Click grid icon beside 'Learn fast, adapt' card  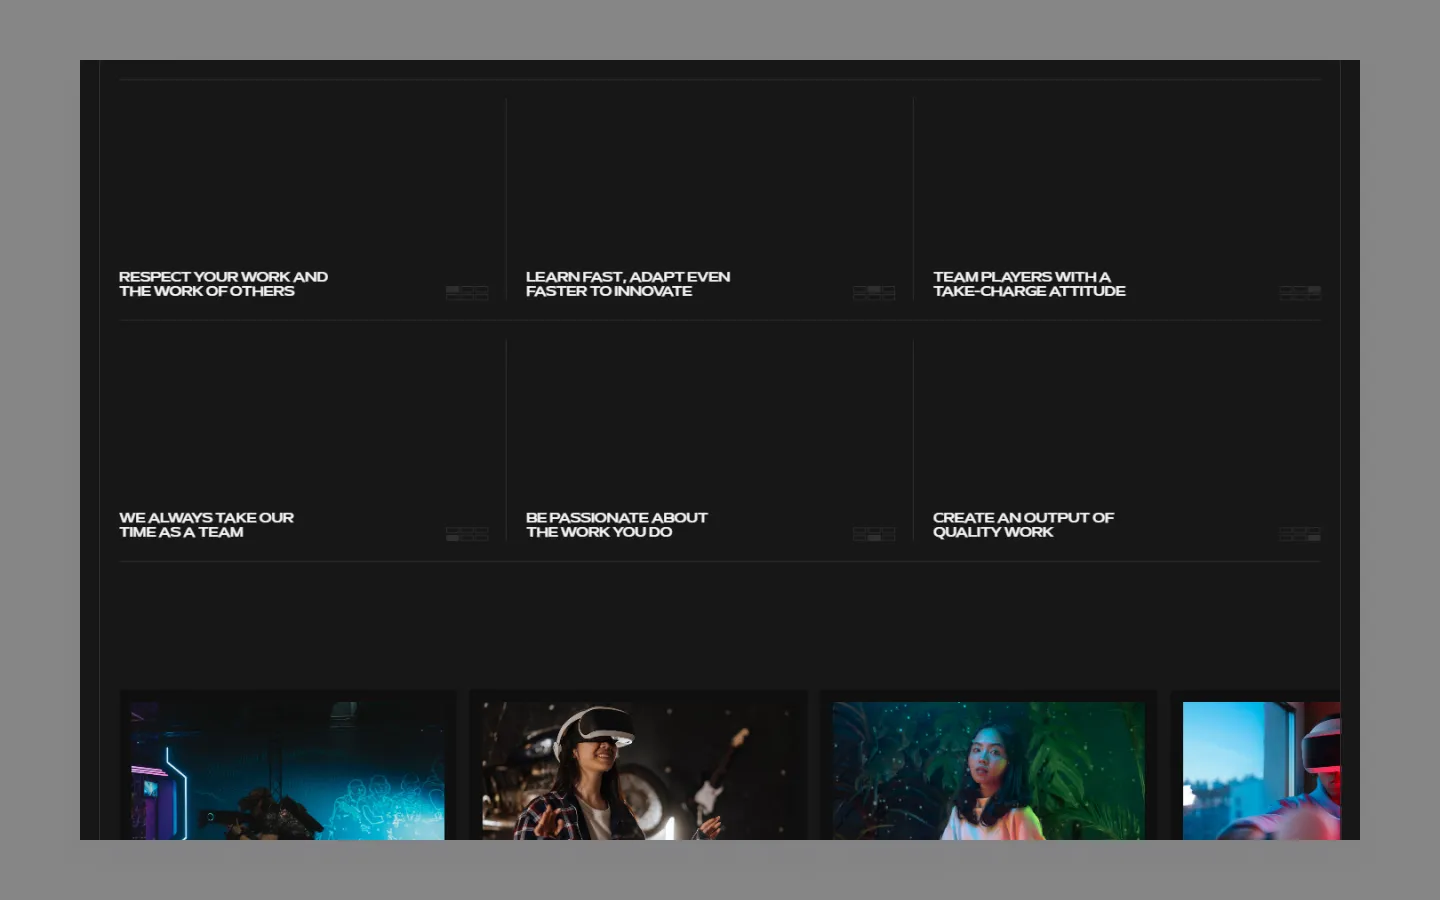coord(874,292)
